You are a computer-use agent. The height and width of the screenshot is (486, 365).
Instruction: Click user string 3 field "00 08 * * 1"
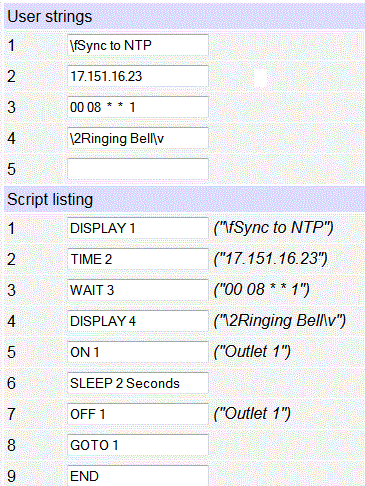138,107
